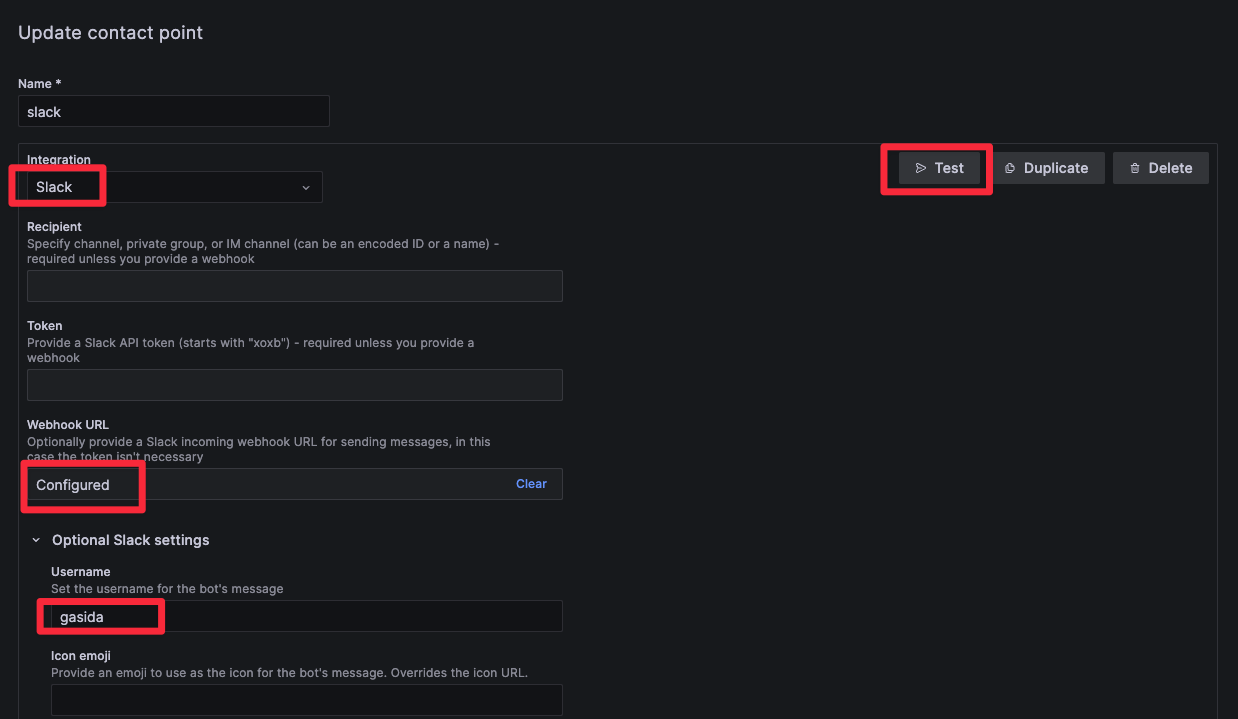Click the 'Icon emoji' field label
The image size is (1238, 719).
[81, 656]
